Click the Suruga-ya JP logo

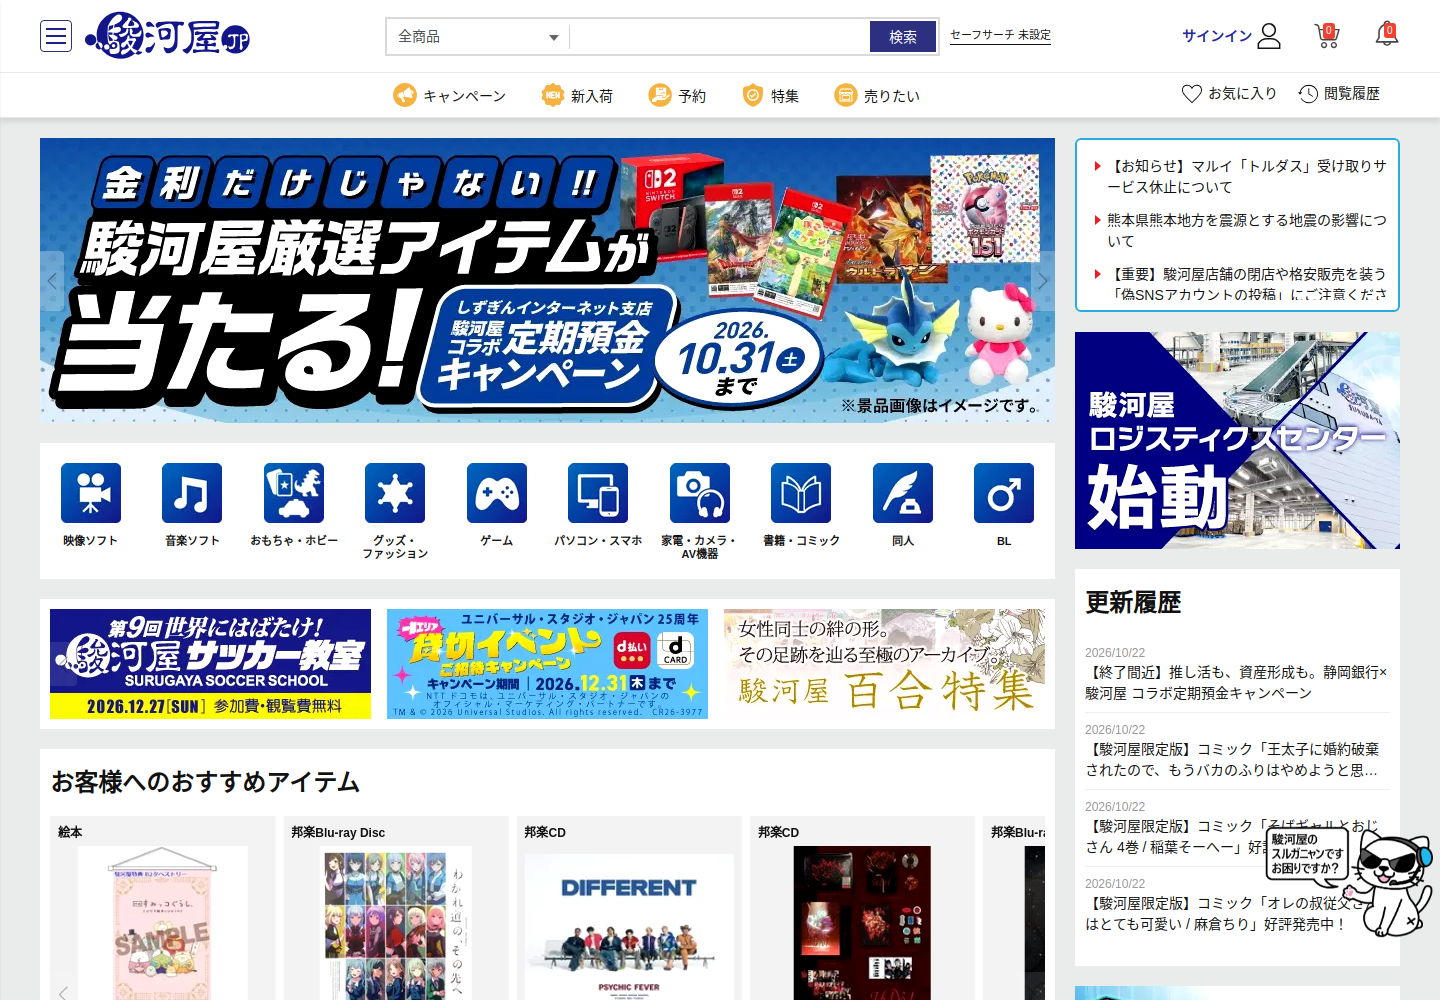[167, 36]
